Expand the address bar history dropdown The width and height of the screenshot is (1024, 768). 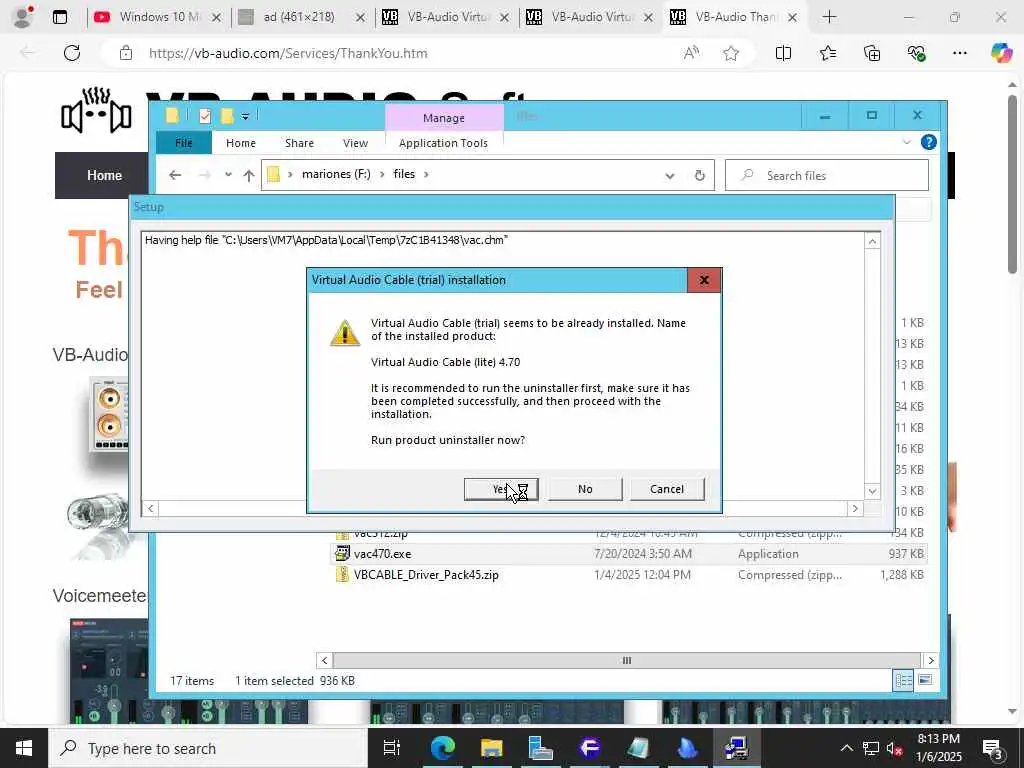[669, 176]
